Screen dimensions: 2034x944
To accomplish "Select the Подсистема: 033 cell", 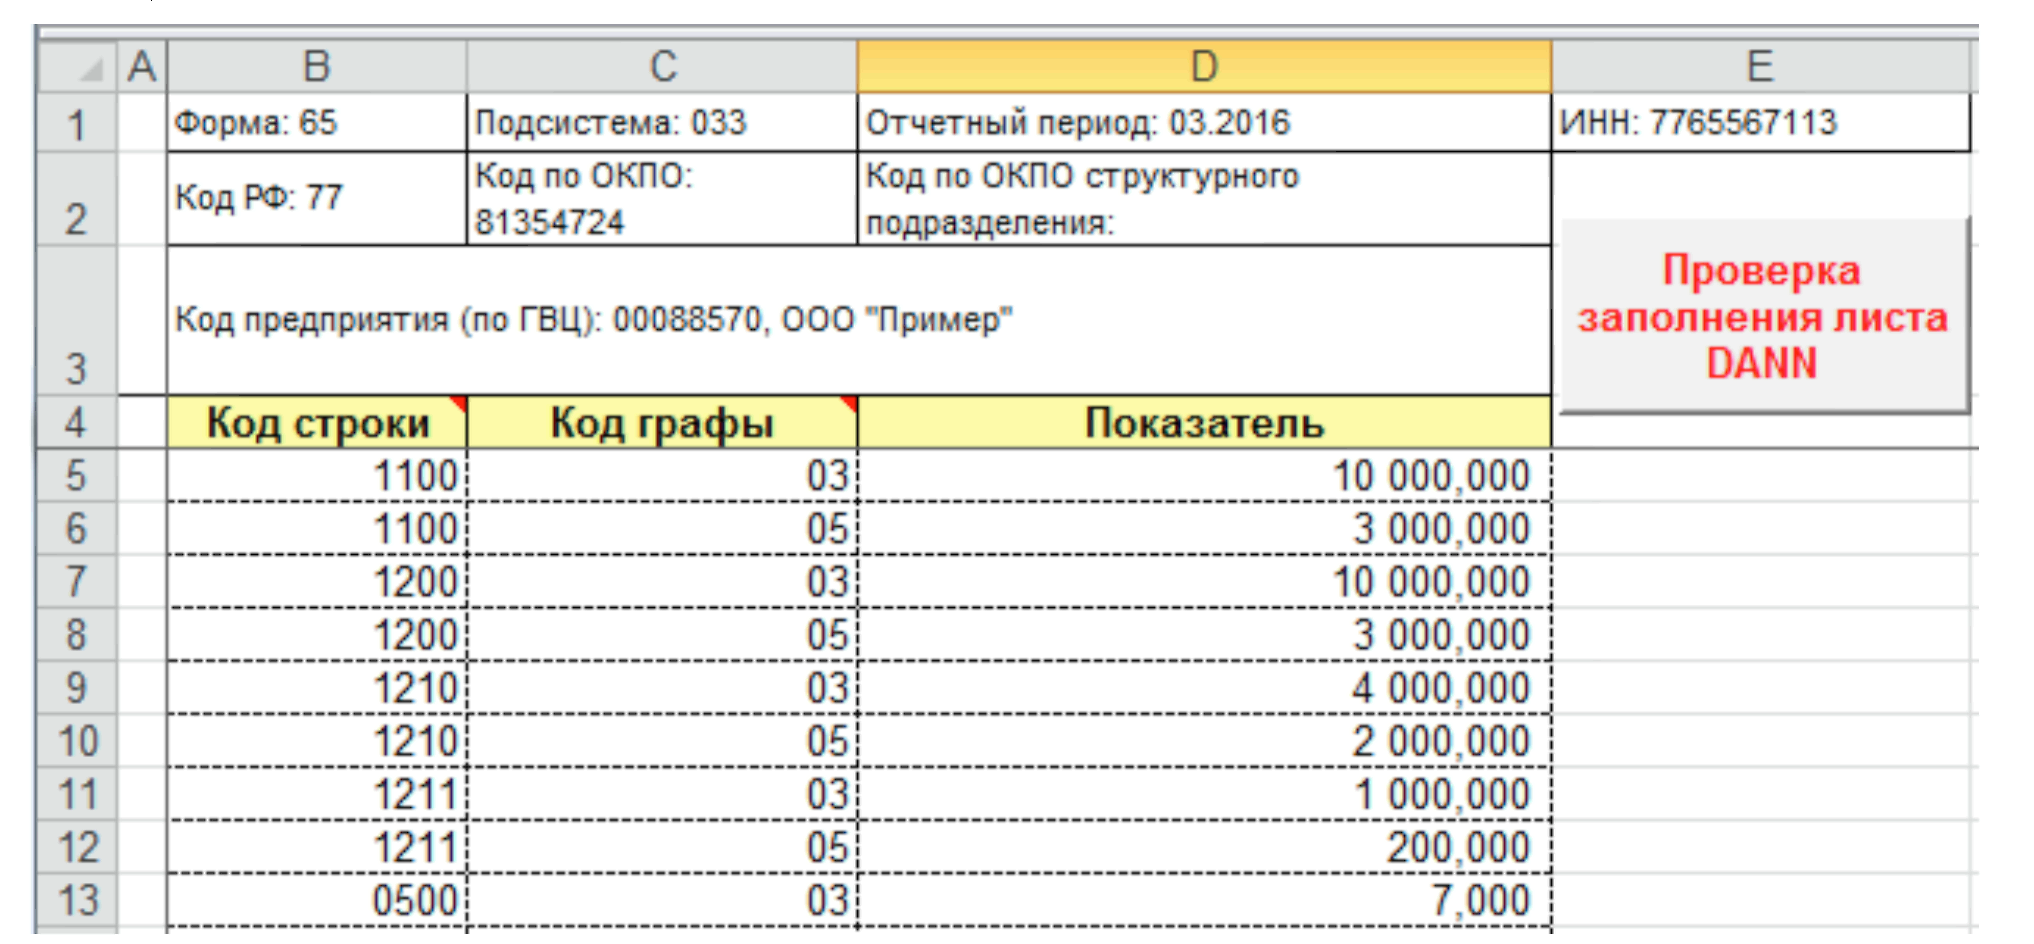I will 662,123.
